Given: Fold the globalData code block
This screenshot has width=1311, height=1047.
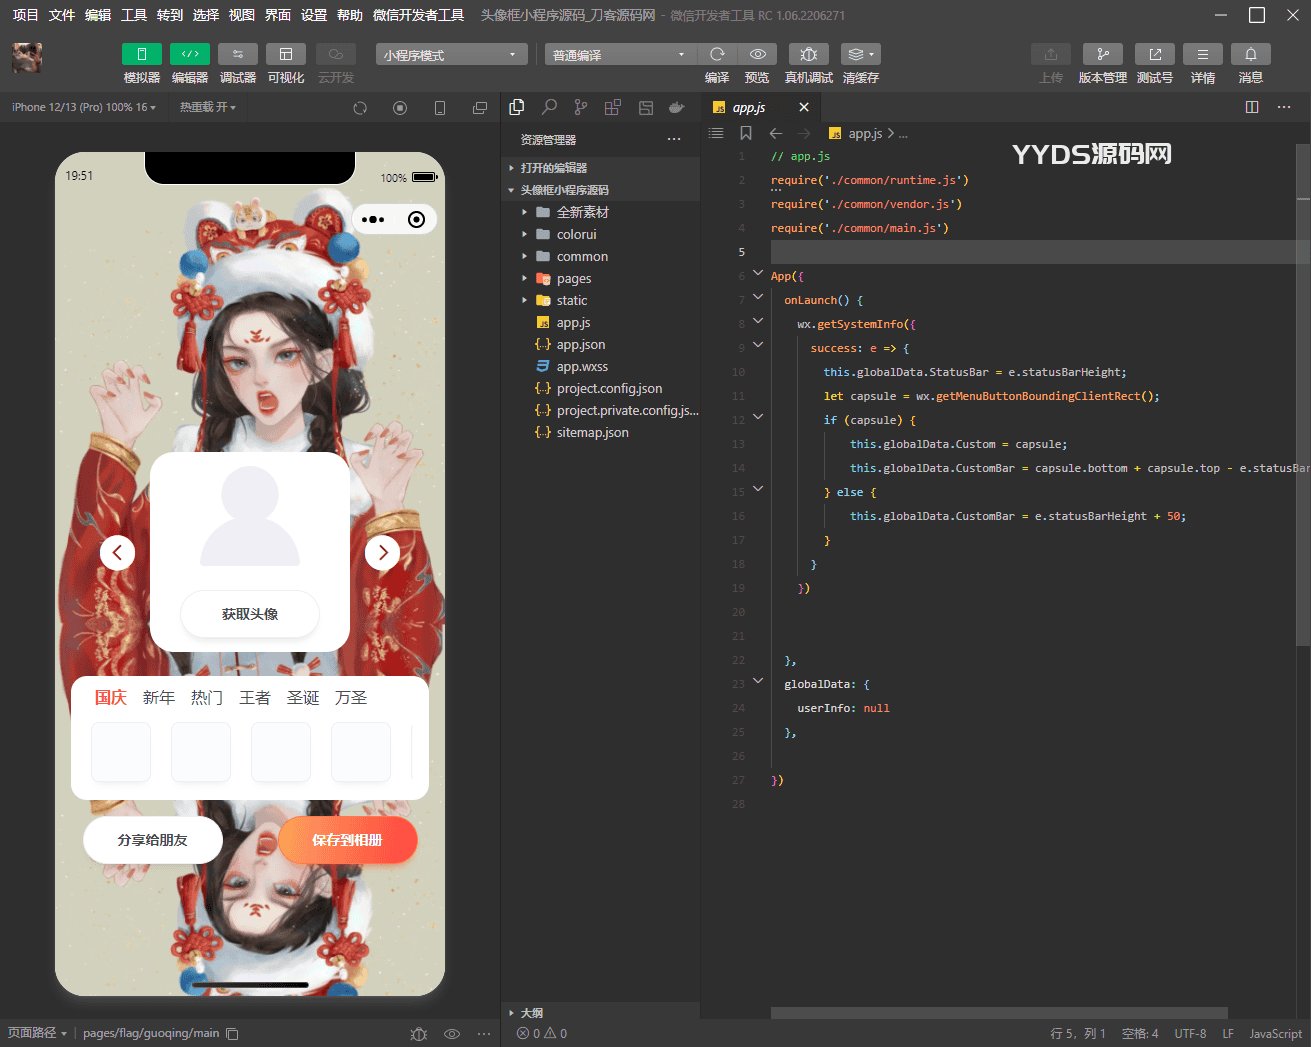Looking at the screenshot, I should tap(758, 681).
